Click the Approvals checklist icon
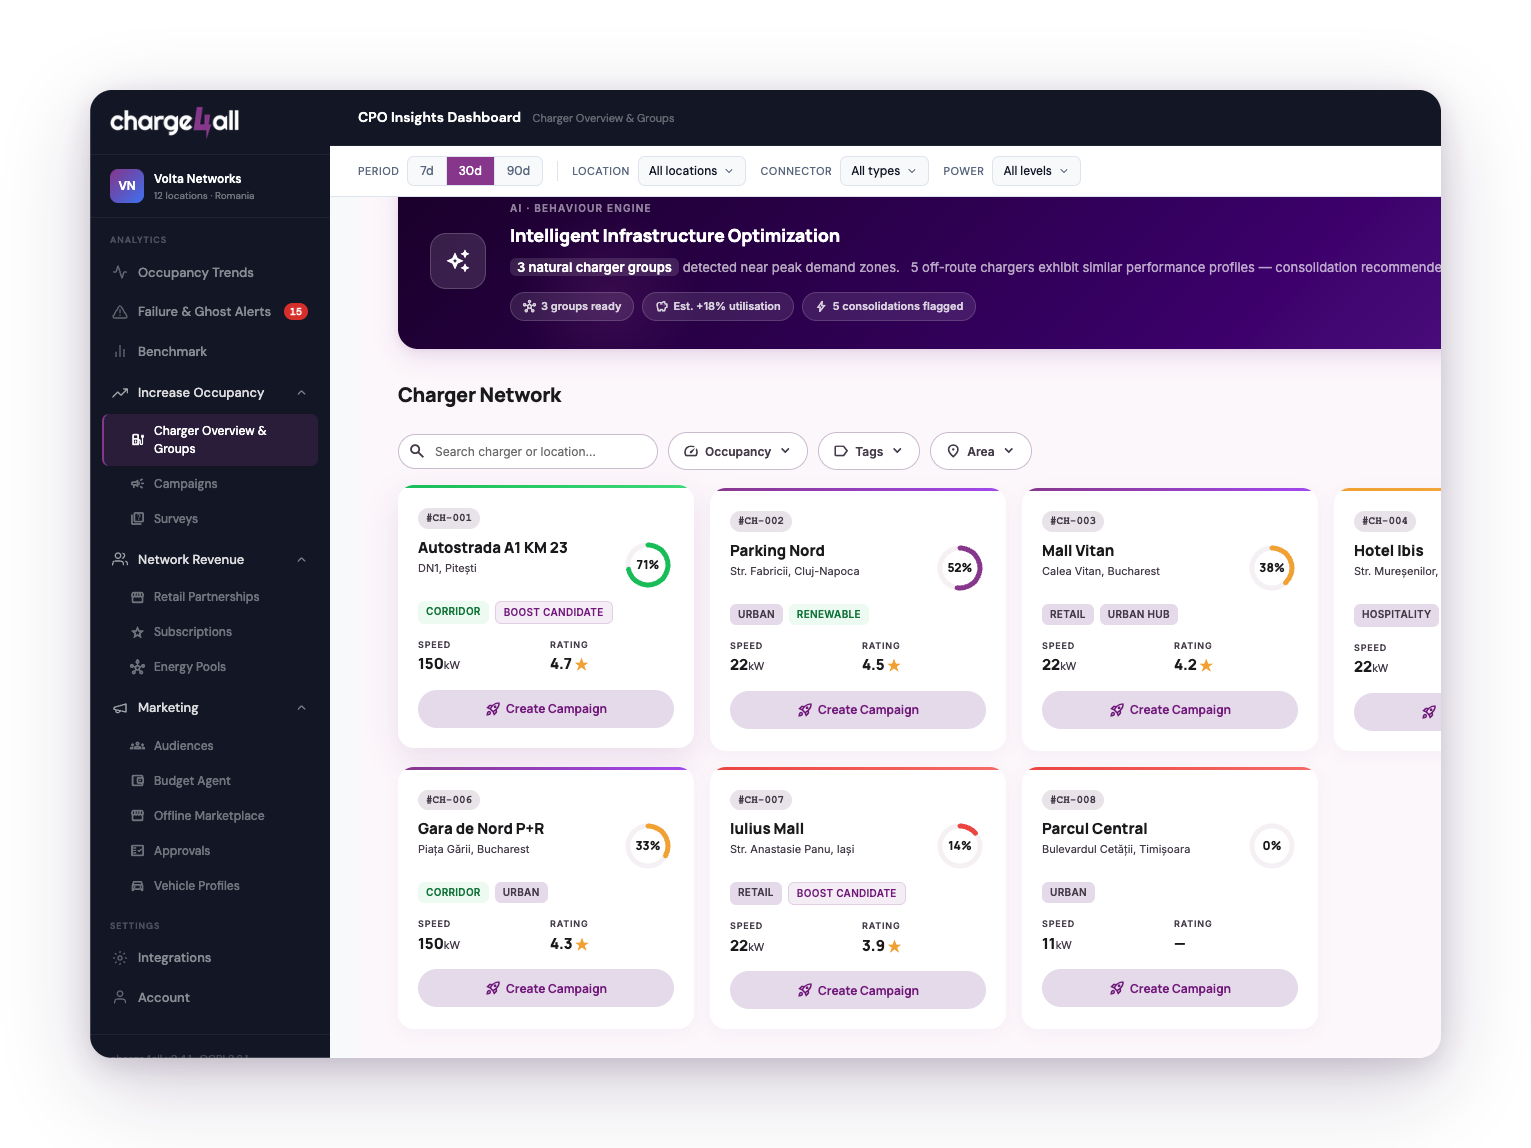Viewport: 1531px width, 1148px height. pyautogui.click(x=138, y=851)
